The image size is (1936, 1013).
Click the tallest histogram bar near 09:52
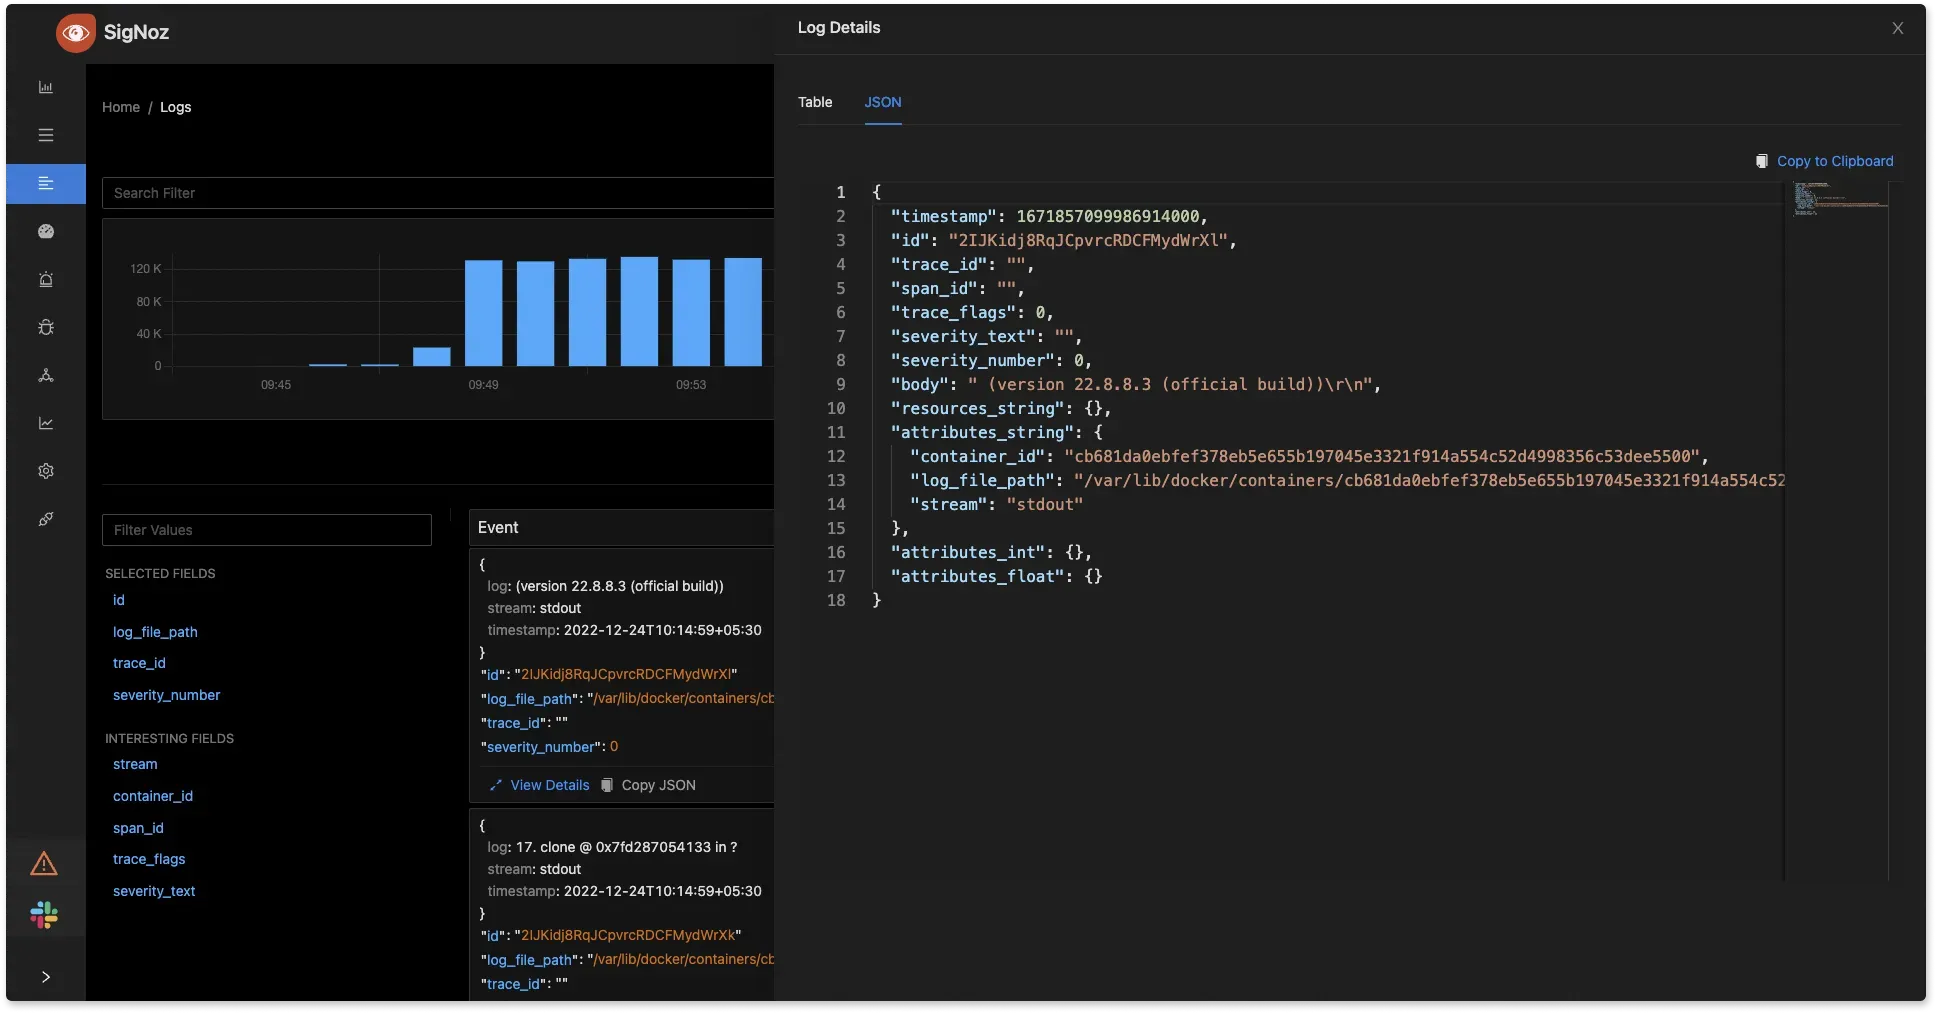[639, 311]
